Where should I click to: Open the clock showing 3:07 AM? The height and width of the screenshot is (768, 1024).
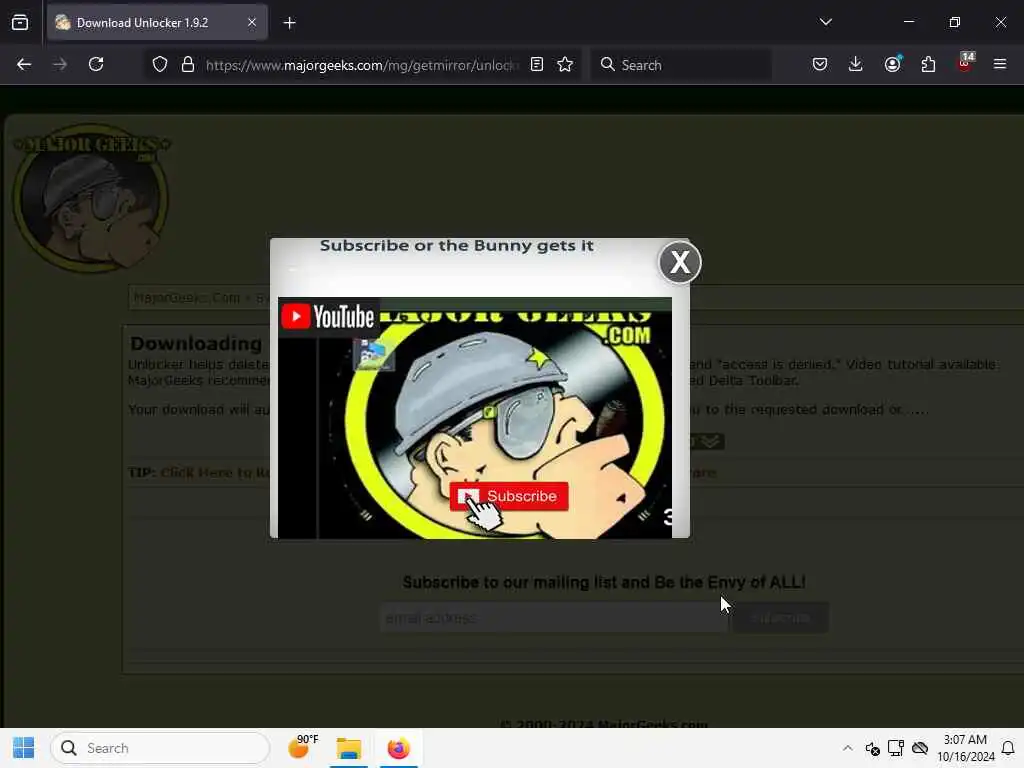(x=965, y=748)
